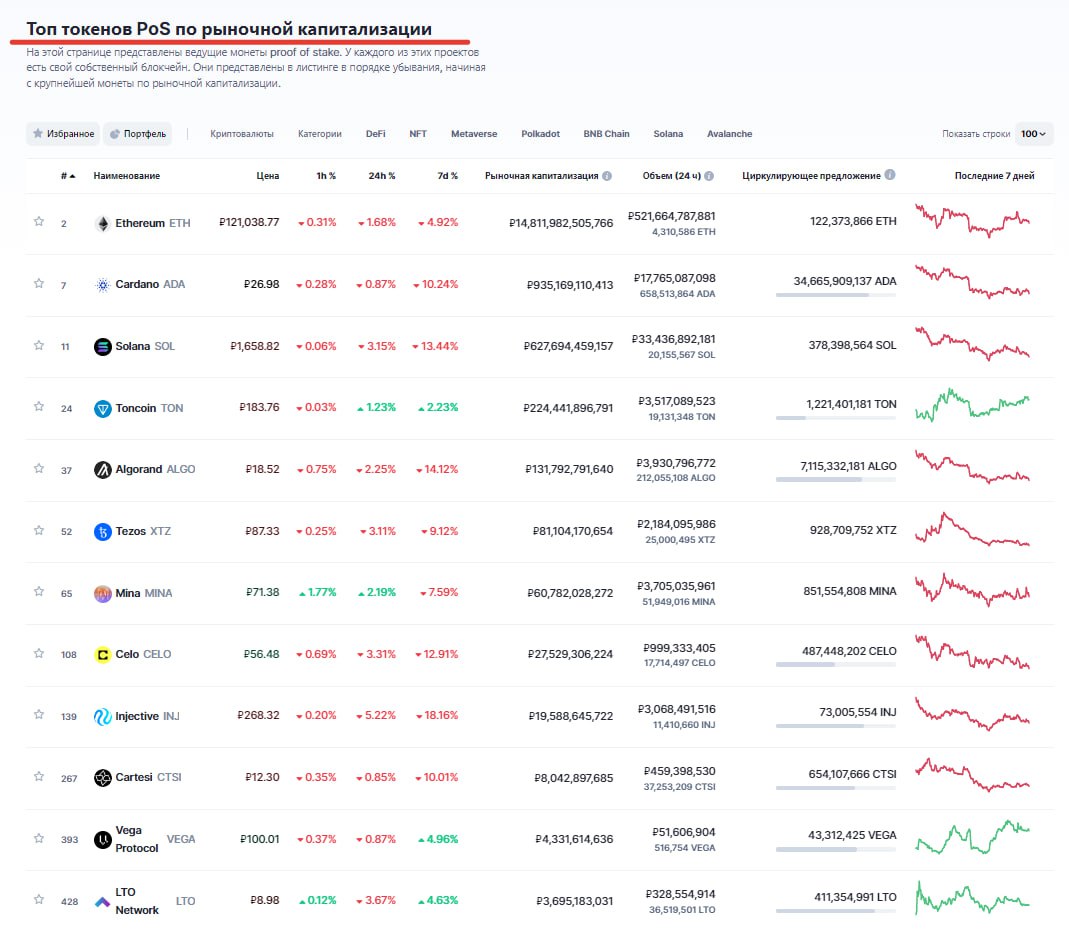The image size is (1069, 929).
Task: Open info icon beside Рыночная капитализация header
Action: [607, 176]
